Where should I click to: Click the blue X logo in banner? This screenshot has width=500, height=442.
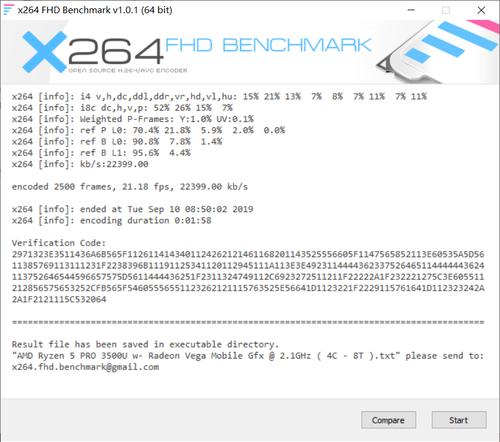(x=44, y=52)
